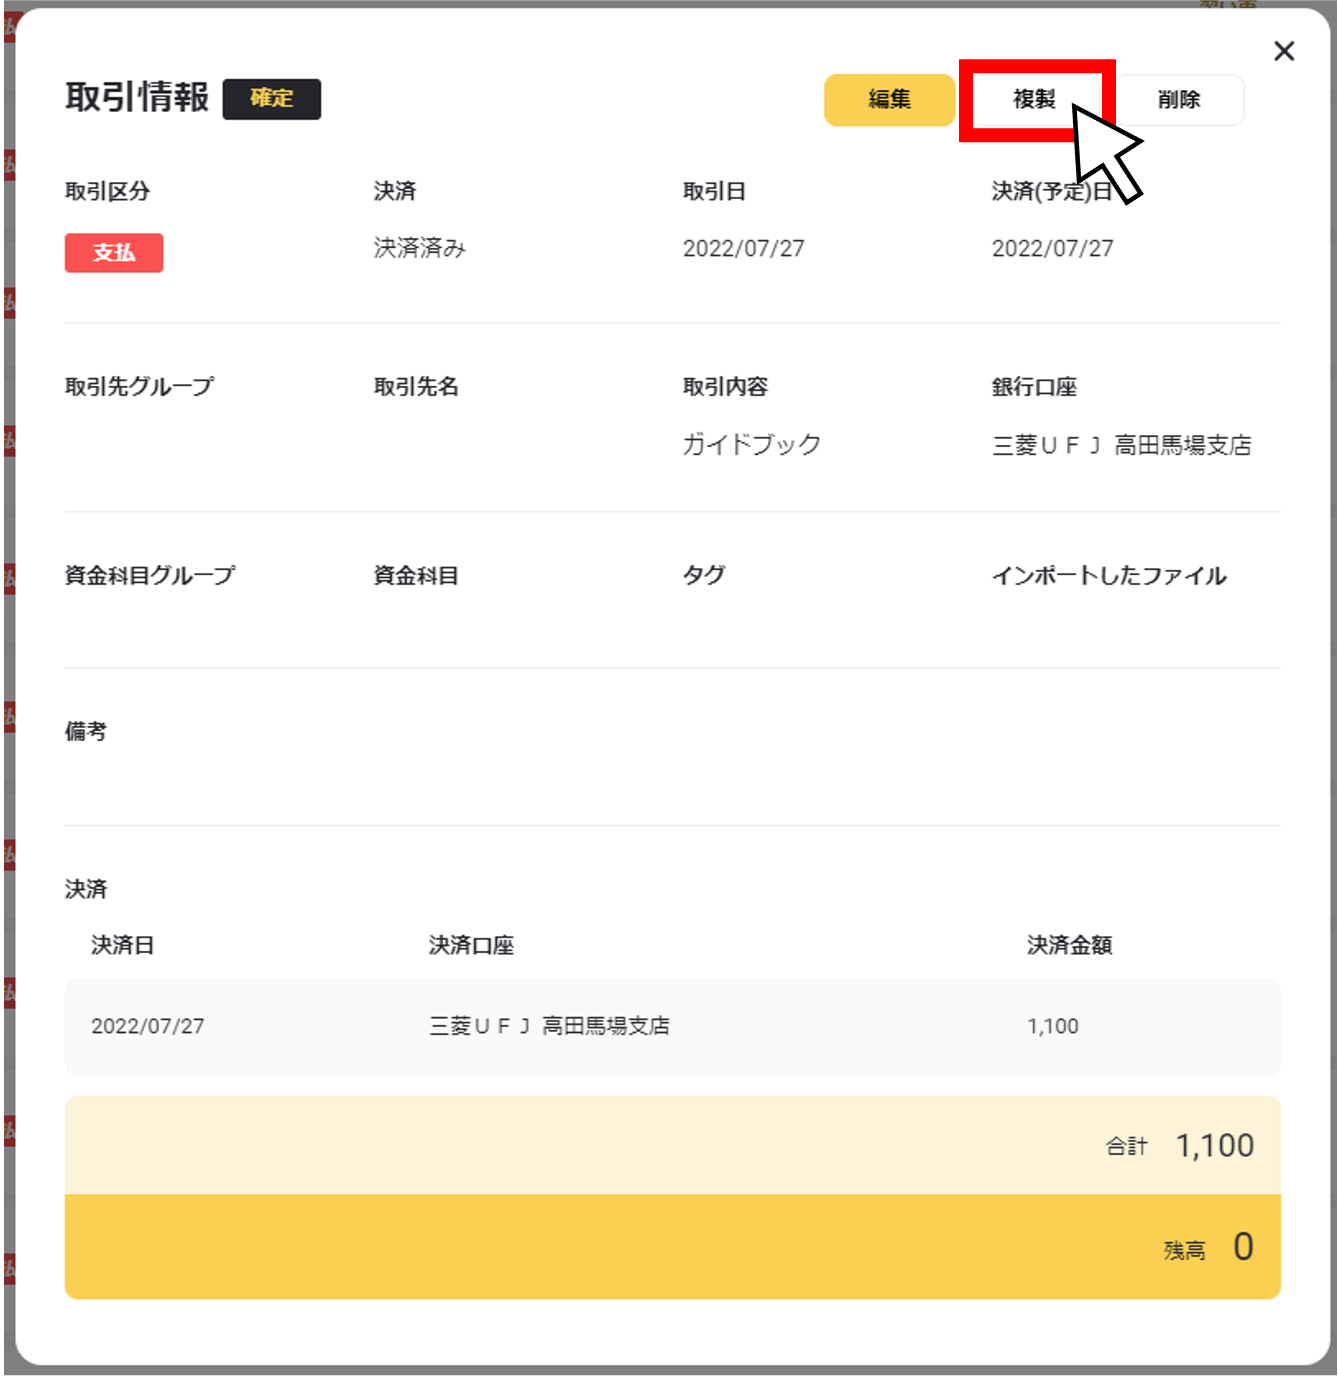1338x1379 pixels.
Task: Click the 取引区分 label
Action: (108, 191)
